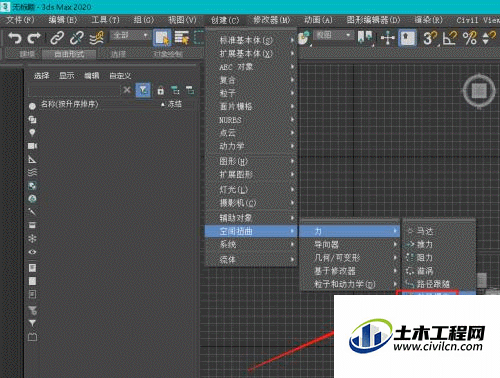The width and height of the screenshot is (500, 378).
Task: Select the Bind to Space Warp tool
Action: click(97, 38)
